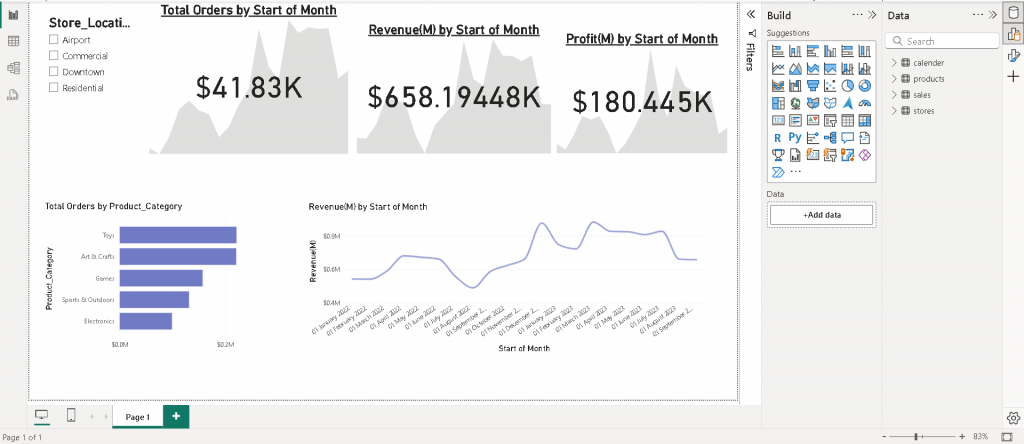Screen dimensions: 1024x444
Task: Click the +Add data button
Action: 821,215
